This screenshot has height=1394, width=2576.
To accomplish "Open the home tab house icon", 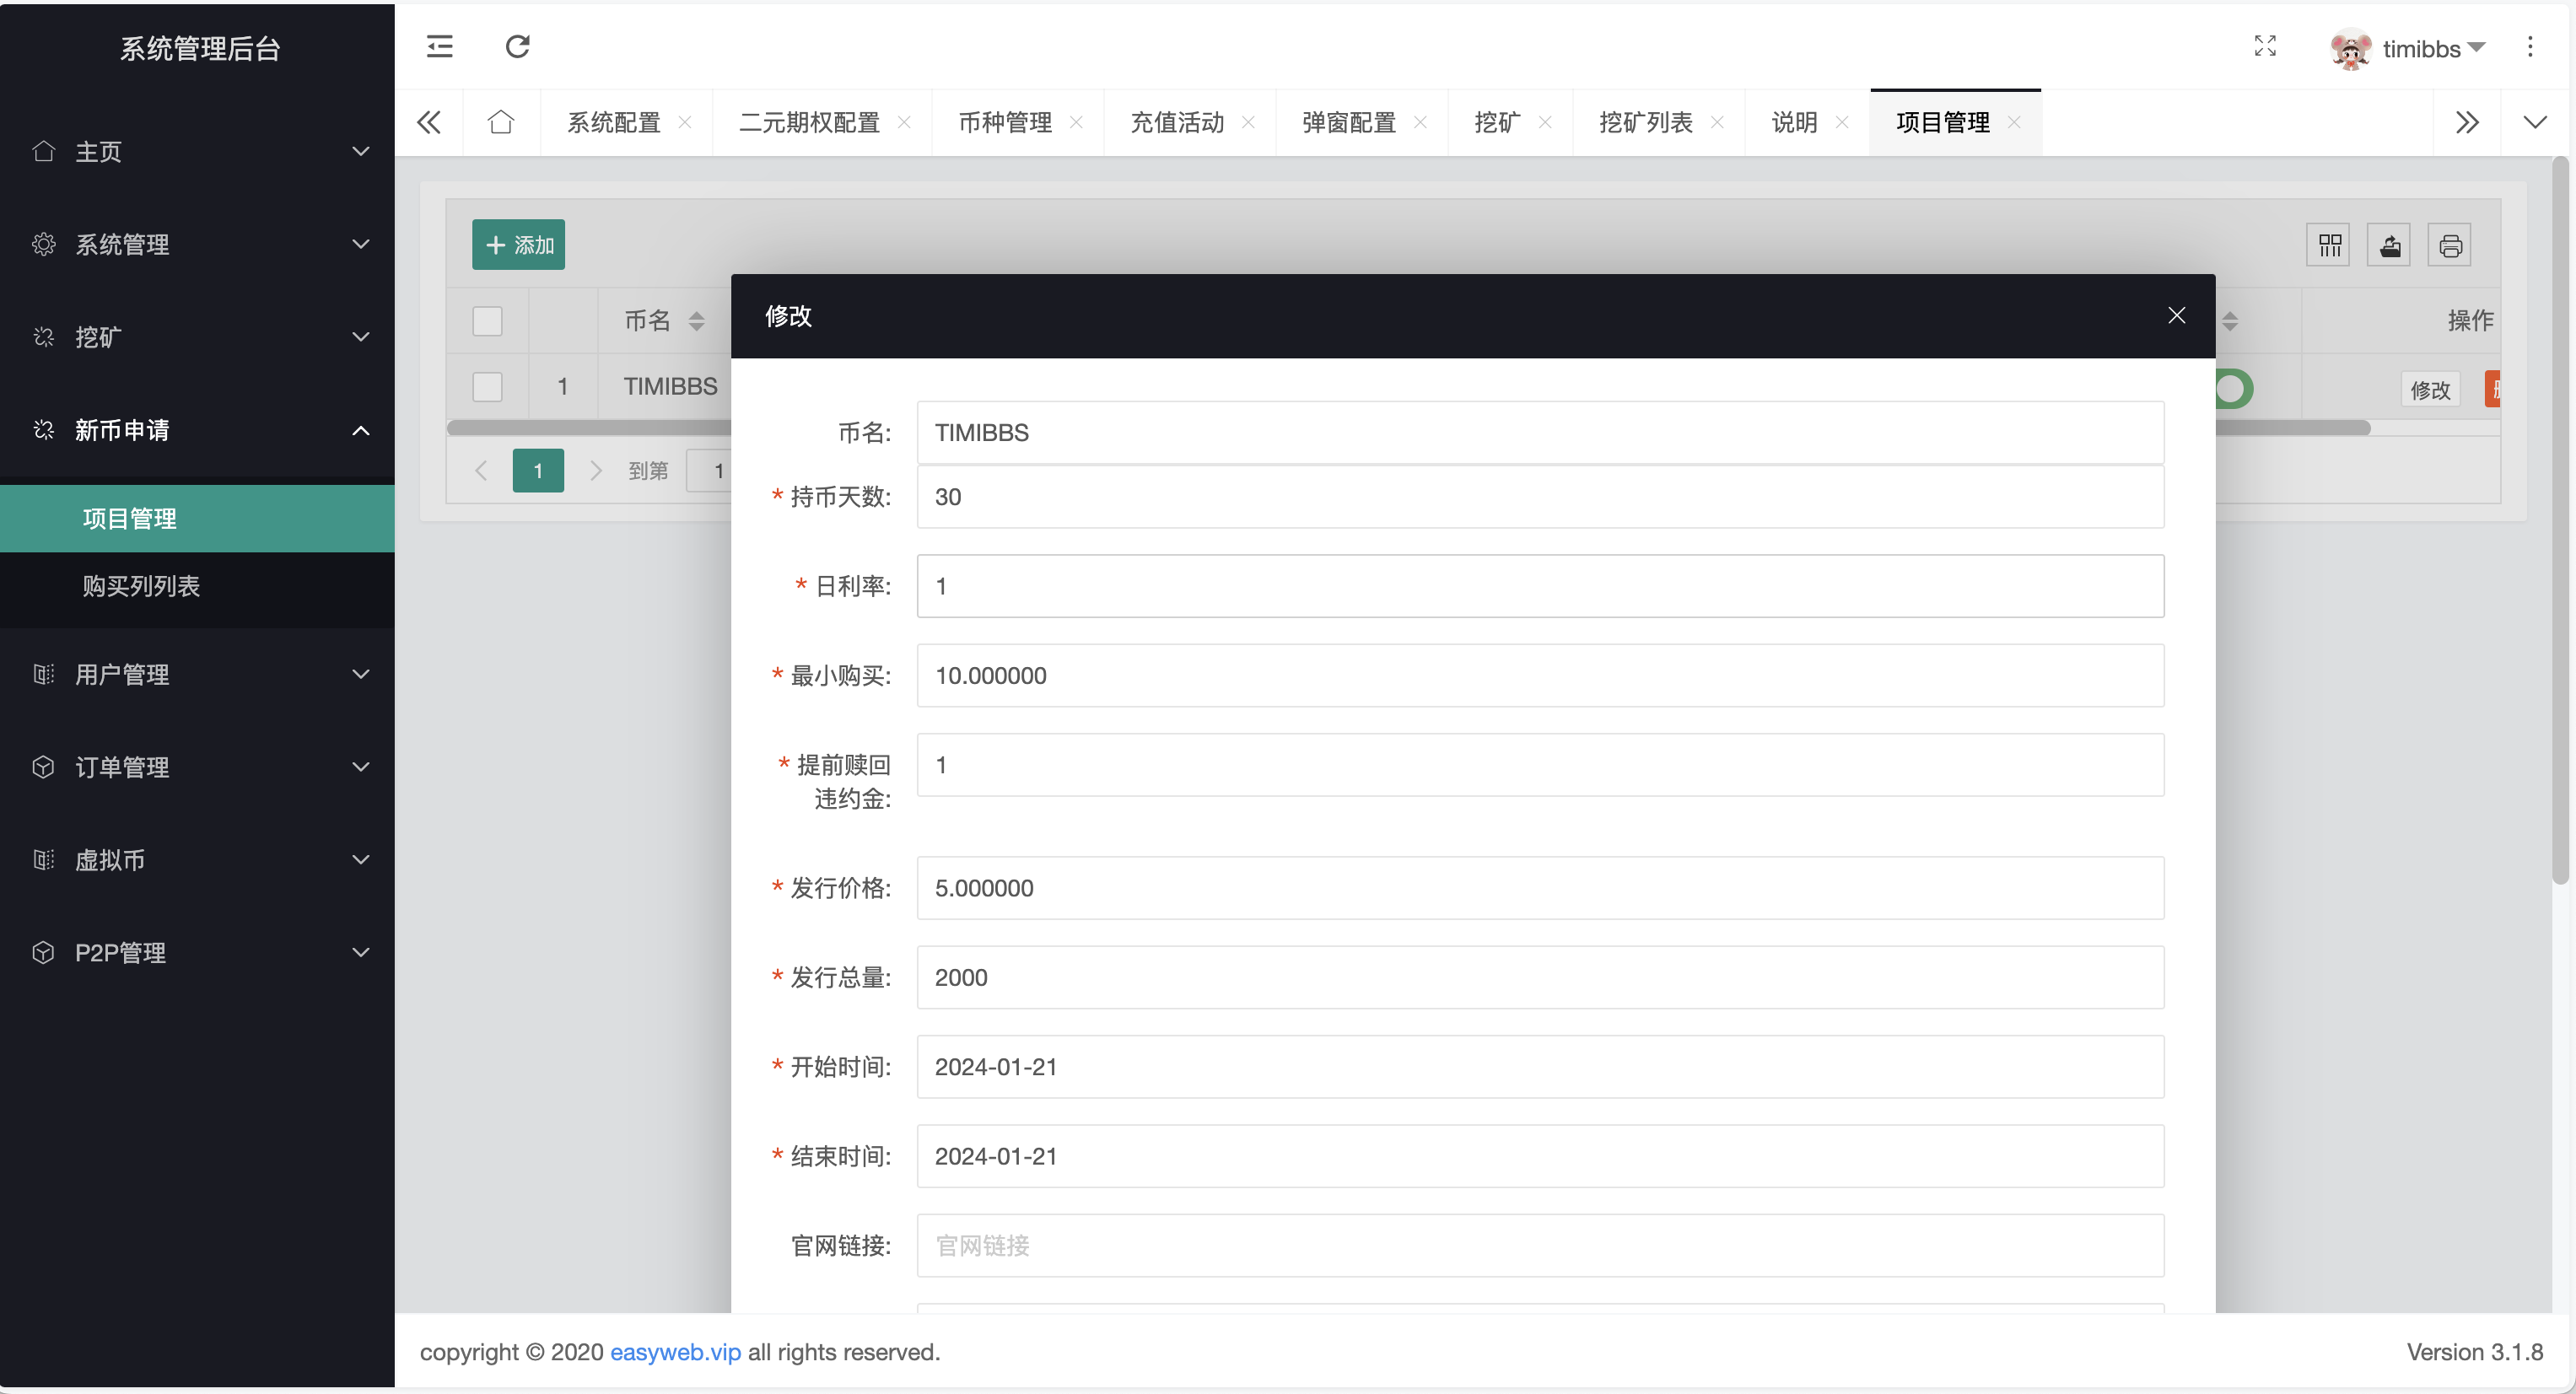I will 501,121.
